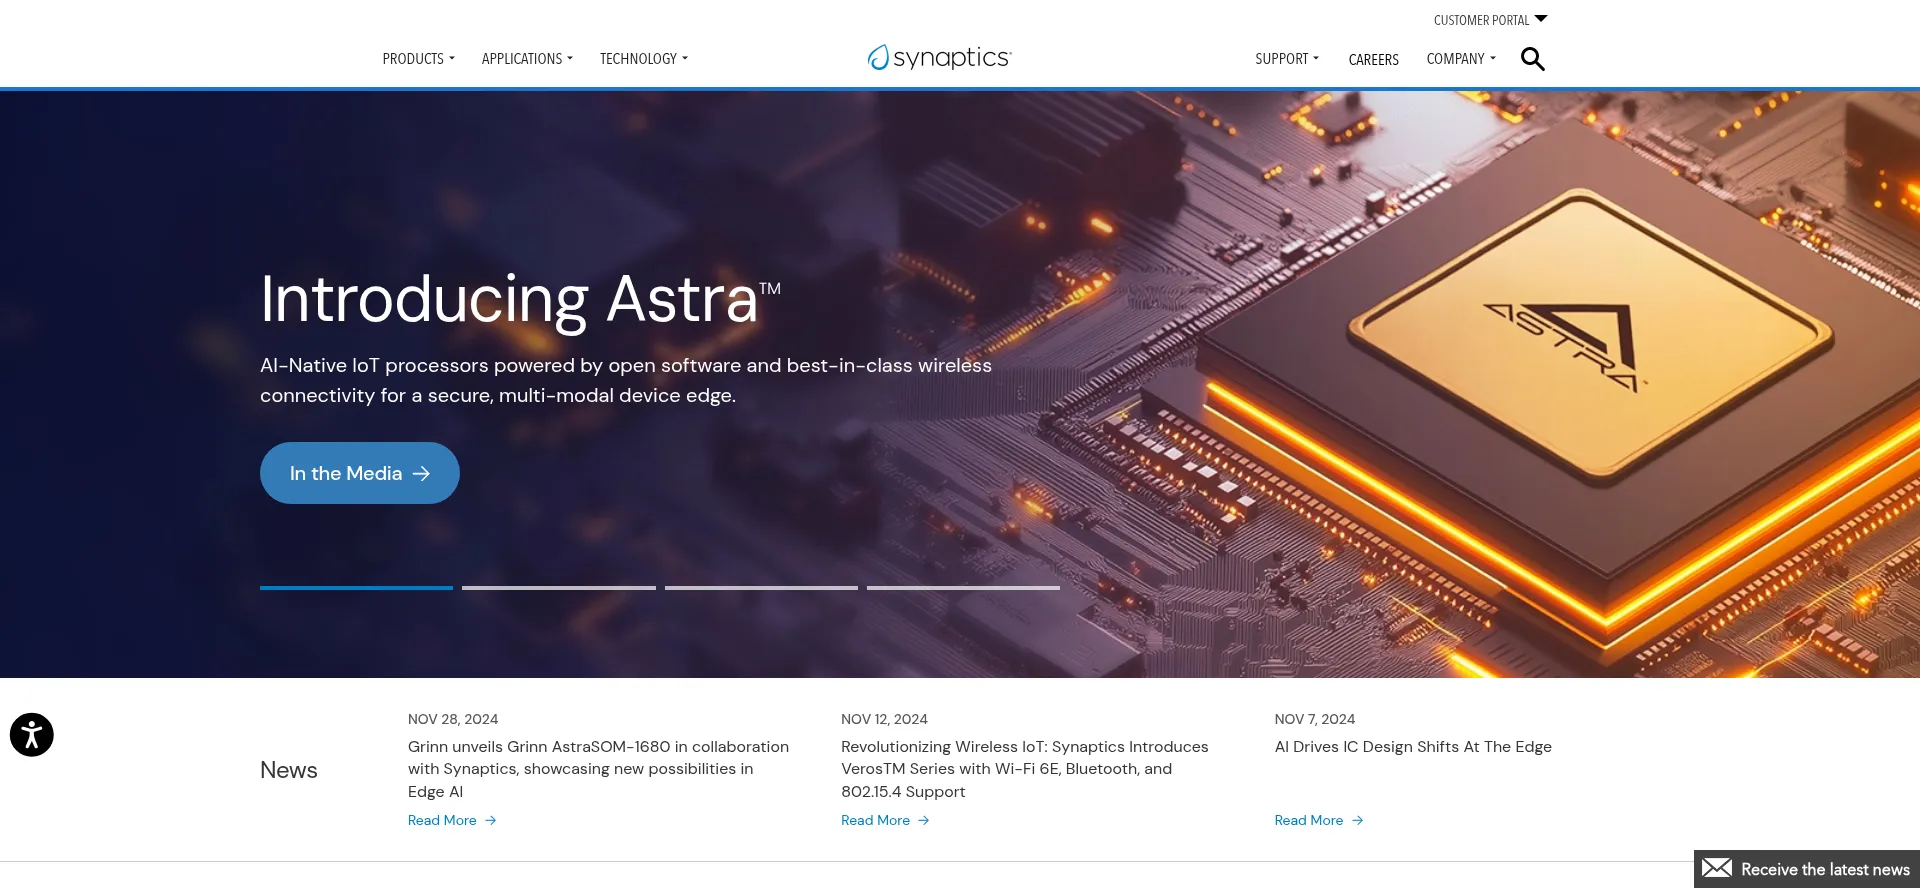Viewport: 1920px width, 888px height.
Task: Click the NOV 7, 2024 date
Action: click(x=1315, y=719)
